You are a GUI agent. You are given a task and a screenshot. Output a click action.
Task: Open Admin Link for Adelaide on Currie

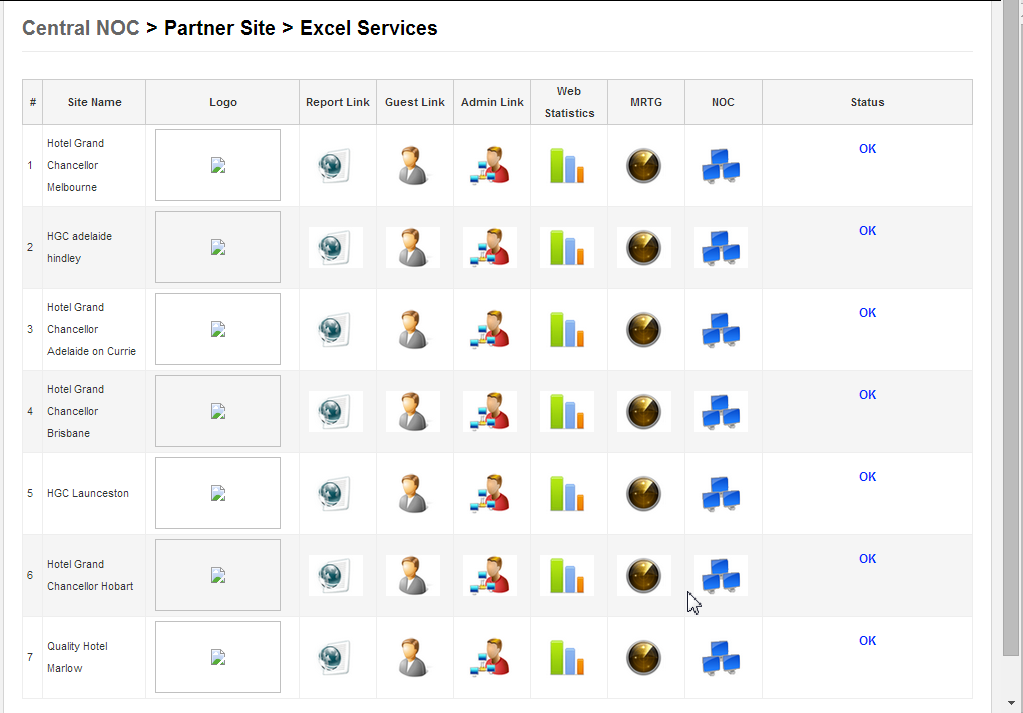pos(490,329)
